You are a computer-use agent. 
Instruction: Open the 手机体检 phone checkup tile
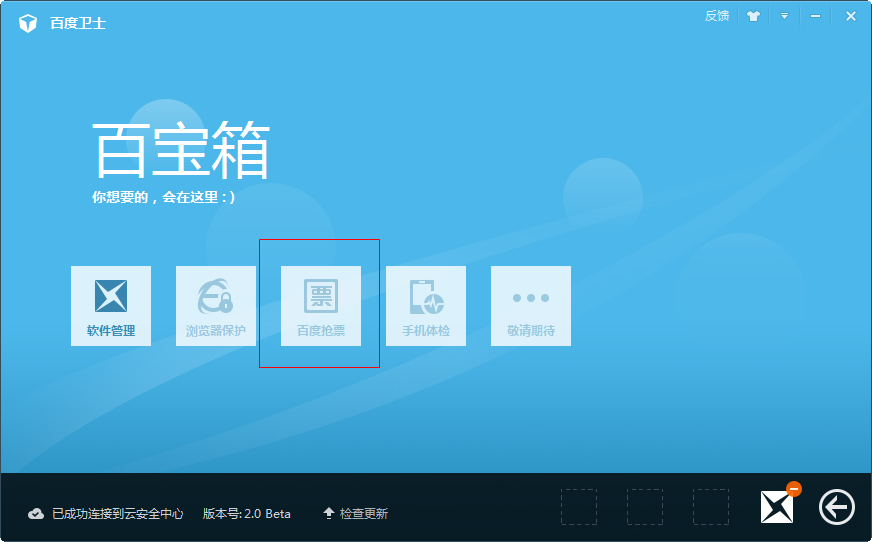[x=426, y=306]
